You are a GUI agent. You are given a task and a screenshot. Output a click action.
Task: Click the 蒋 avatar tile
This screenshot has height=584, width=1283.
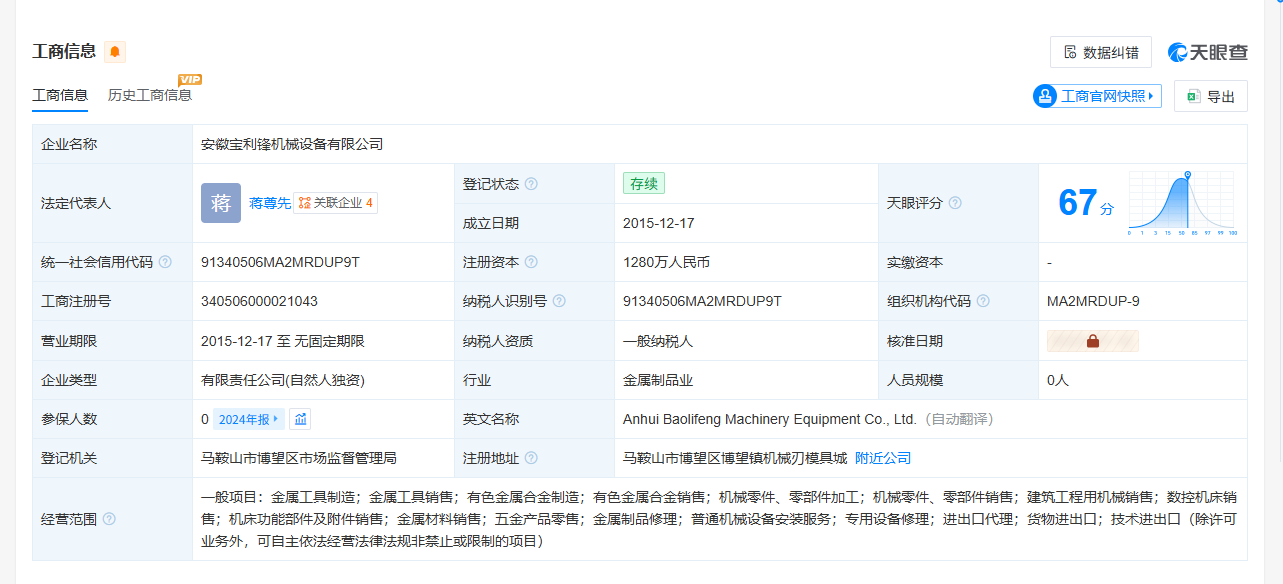221,203
